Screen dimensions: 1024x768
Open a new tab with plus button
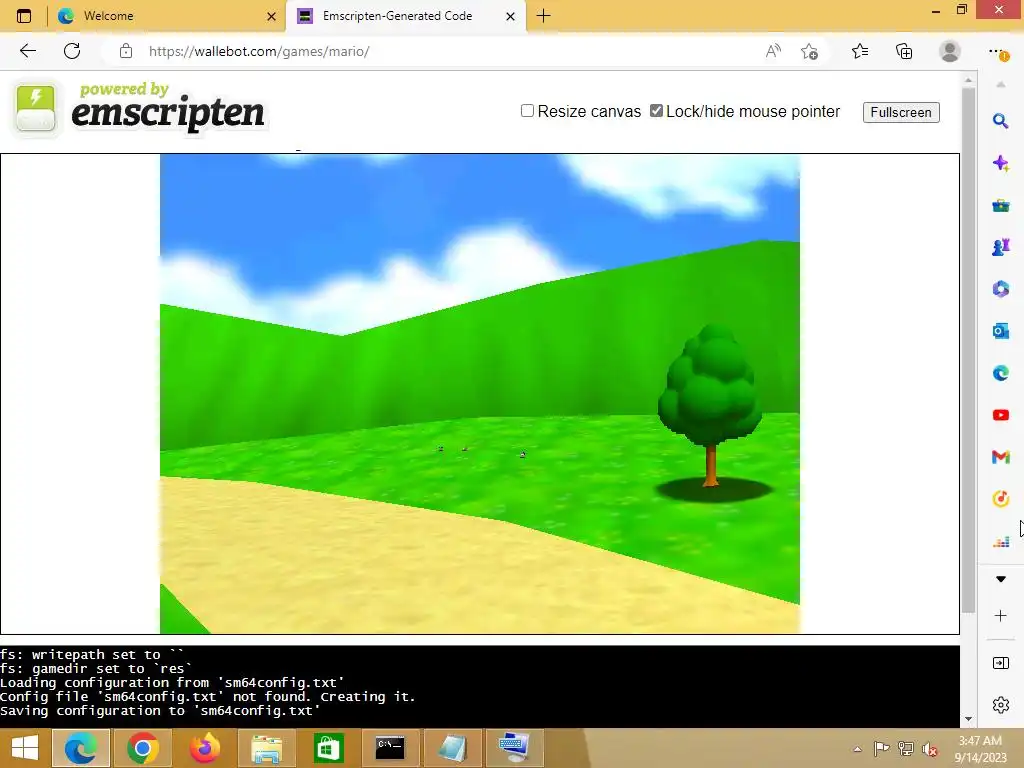(543, 16)
